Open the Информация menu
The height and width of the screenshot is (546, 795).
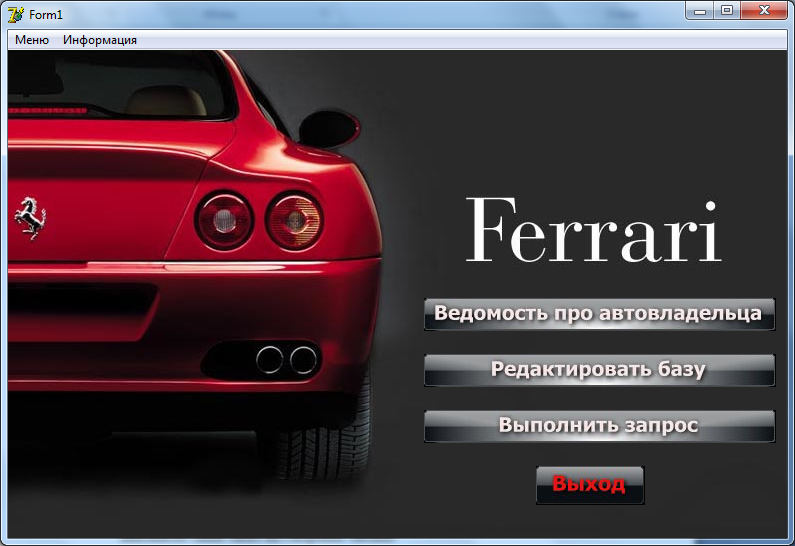point(100,40)
